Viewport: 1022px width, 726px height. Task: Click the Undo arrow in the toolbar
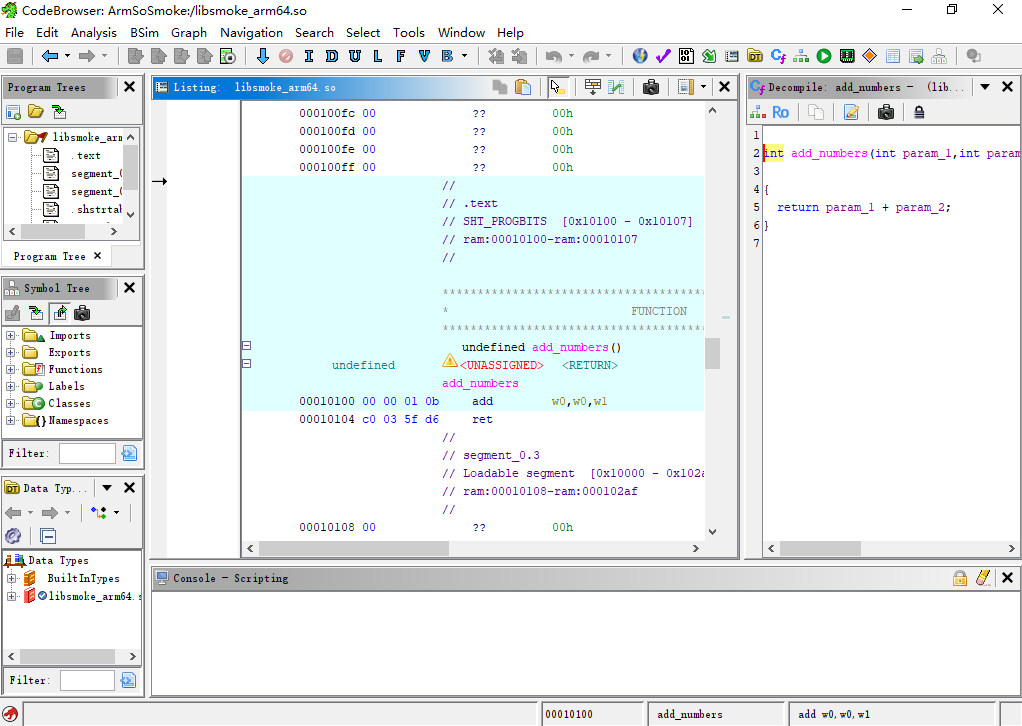click(553, 56)
